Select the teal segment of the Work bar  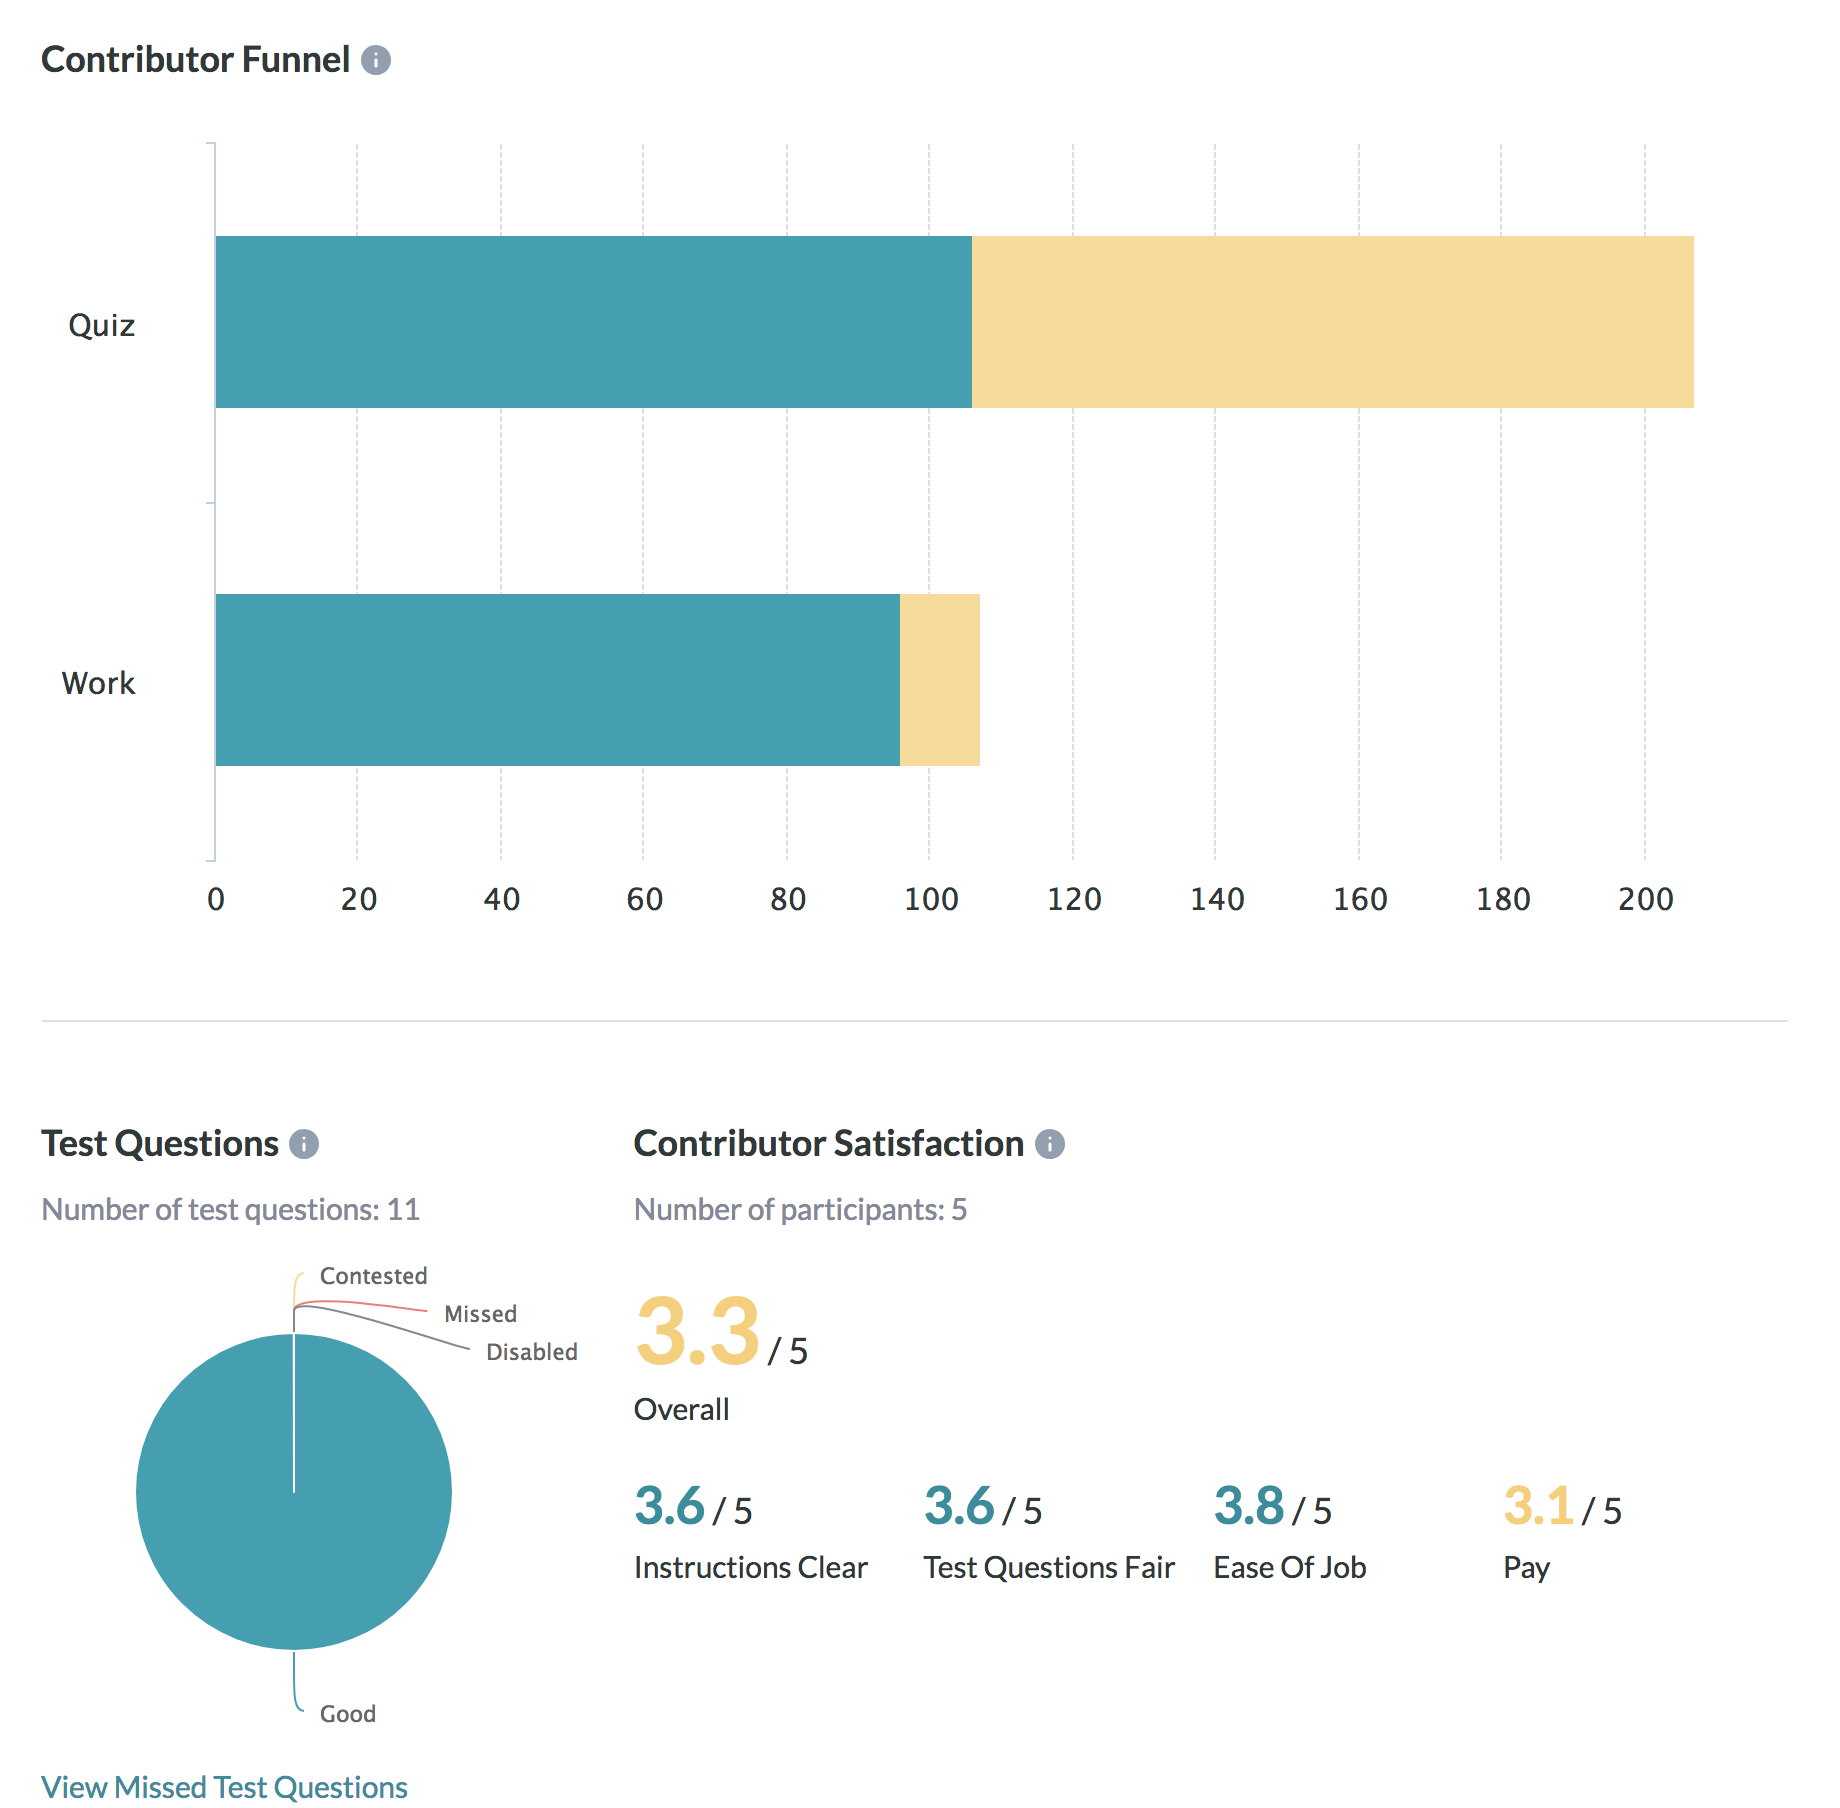(x=557, y=680)
